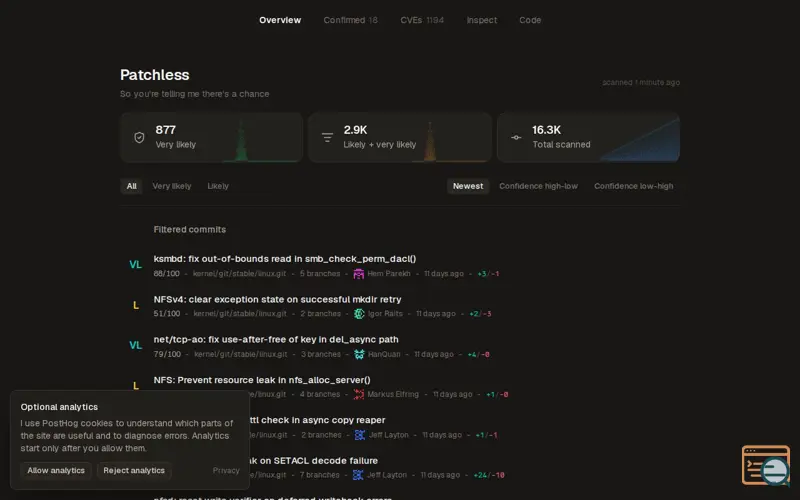800x500 pixels.
Task: Open the Privacy link
Action: pyautogui.click(x=226, y=470)
